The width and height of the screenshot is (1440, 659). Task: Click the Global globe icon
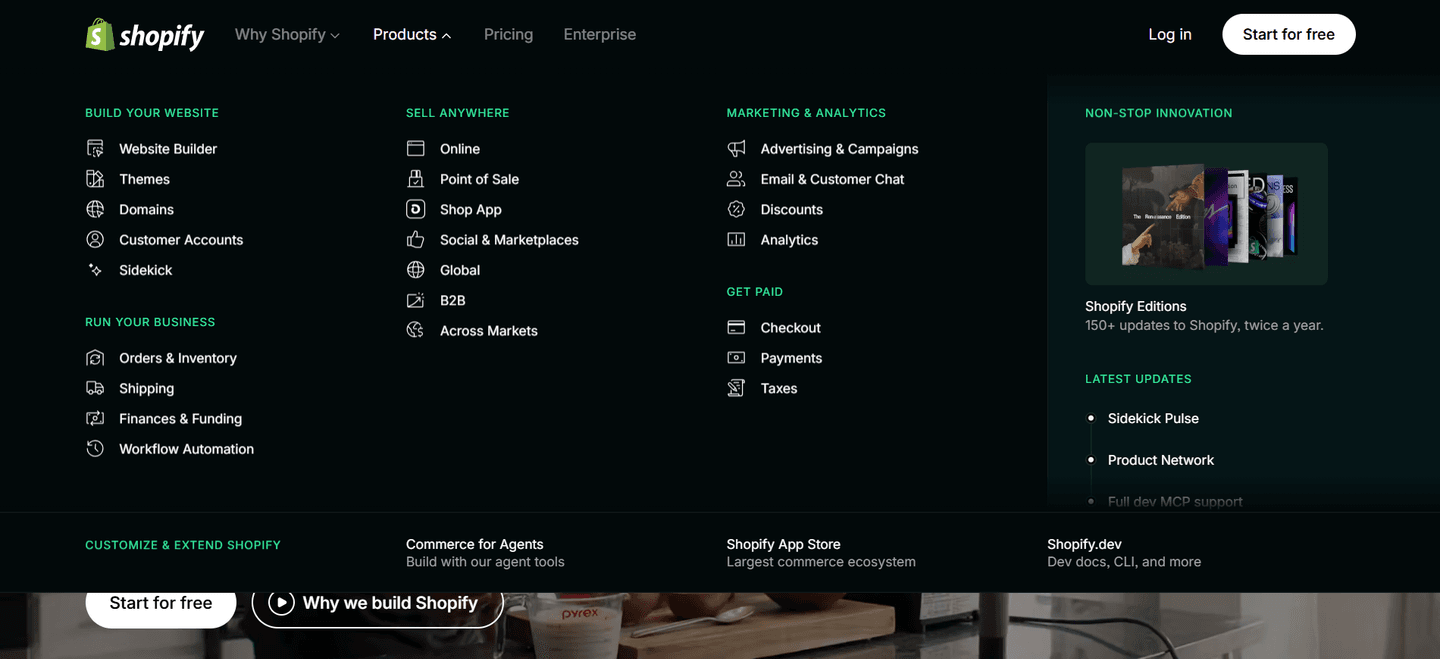416,270
